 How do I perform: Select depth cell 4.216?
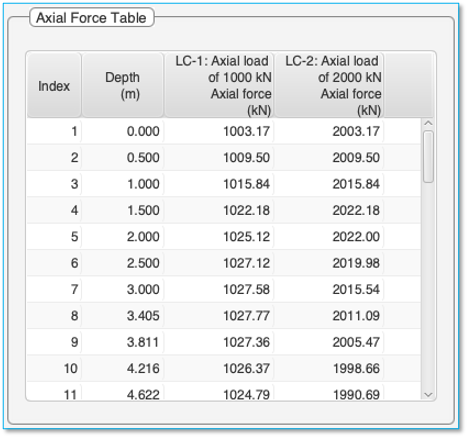(123, 369)
